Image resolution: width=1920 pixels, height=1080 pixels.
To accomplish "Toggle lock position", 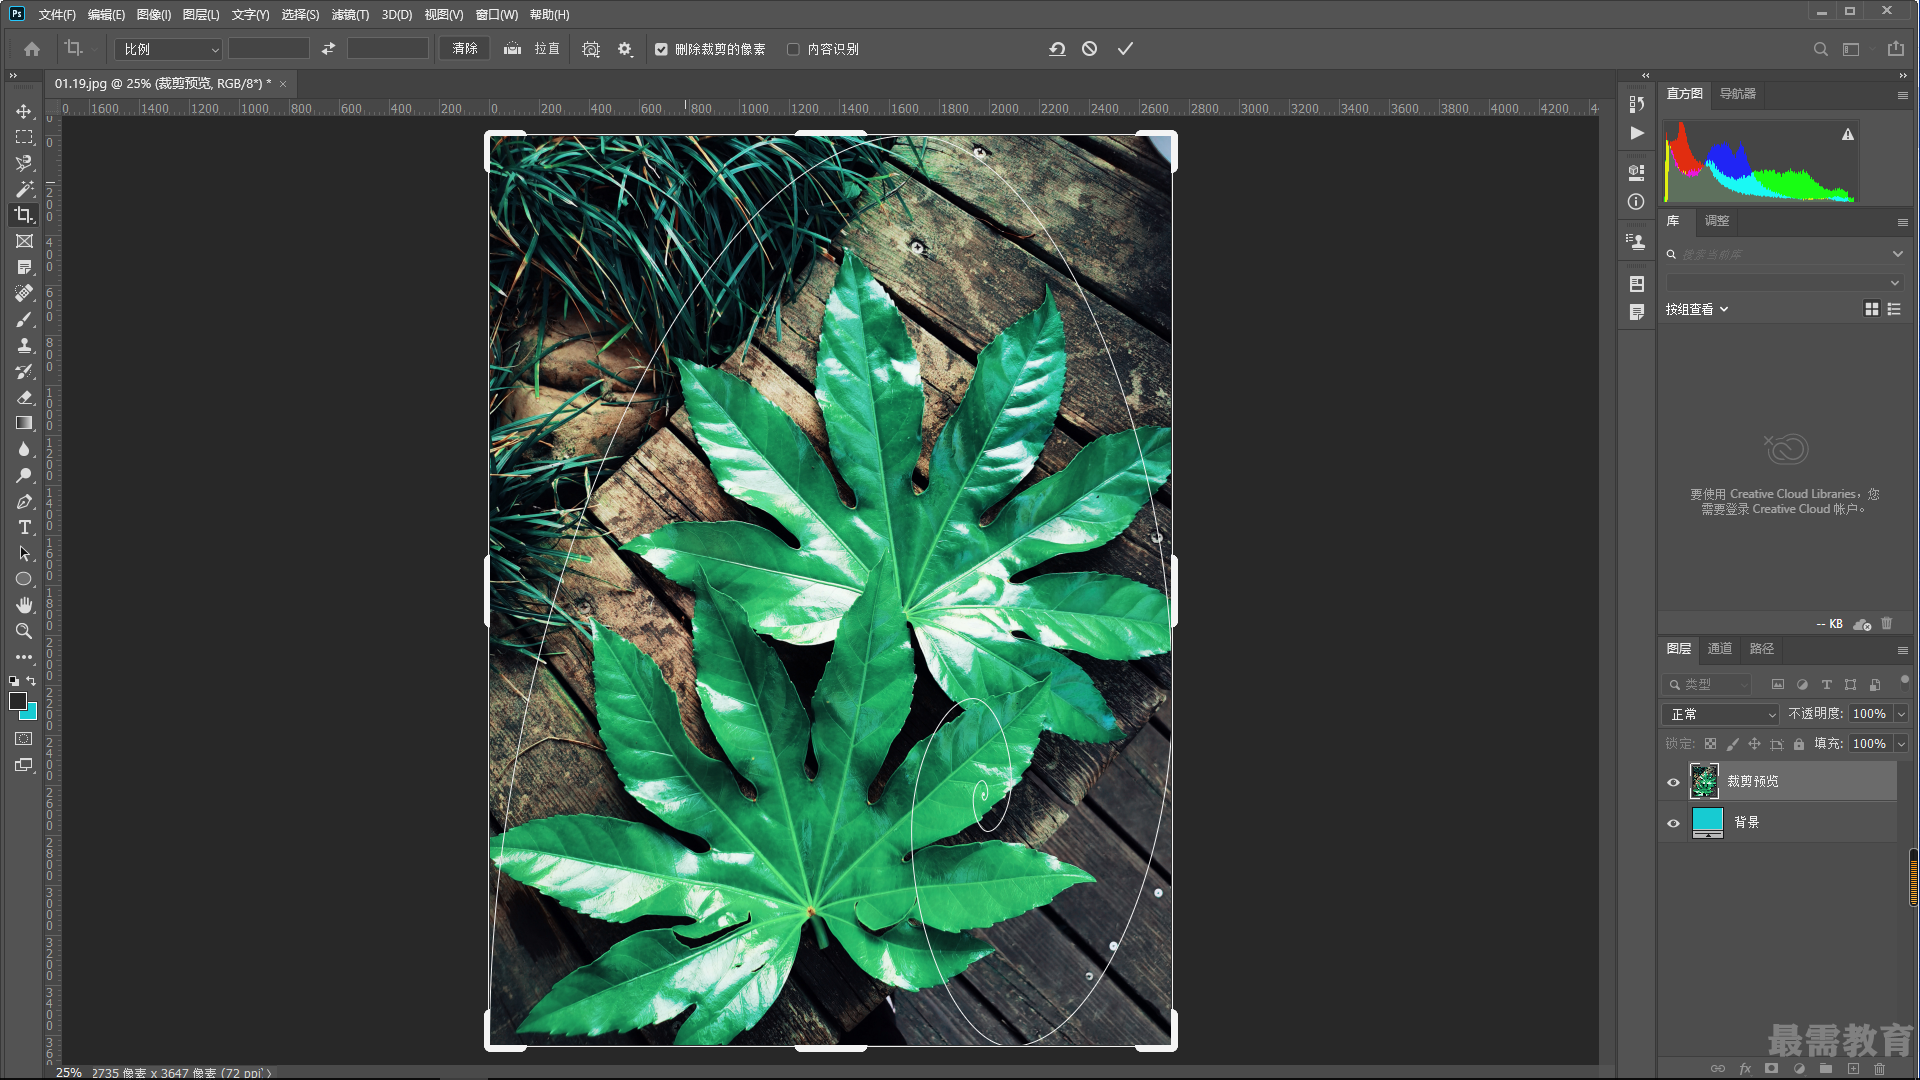I will 1754,744.
